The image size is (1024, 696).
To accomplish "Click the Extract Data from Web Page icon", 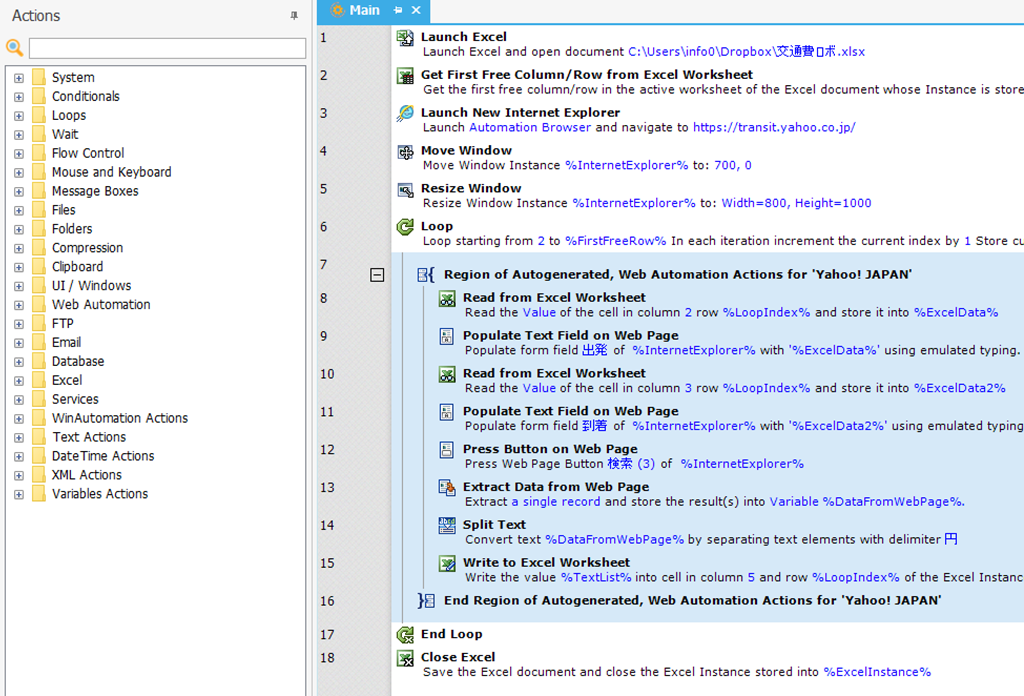I will click(x=447, y=488).
